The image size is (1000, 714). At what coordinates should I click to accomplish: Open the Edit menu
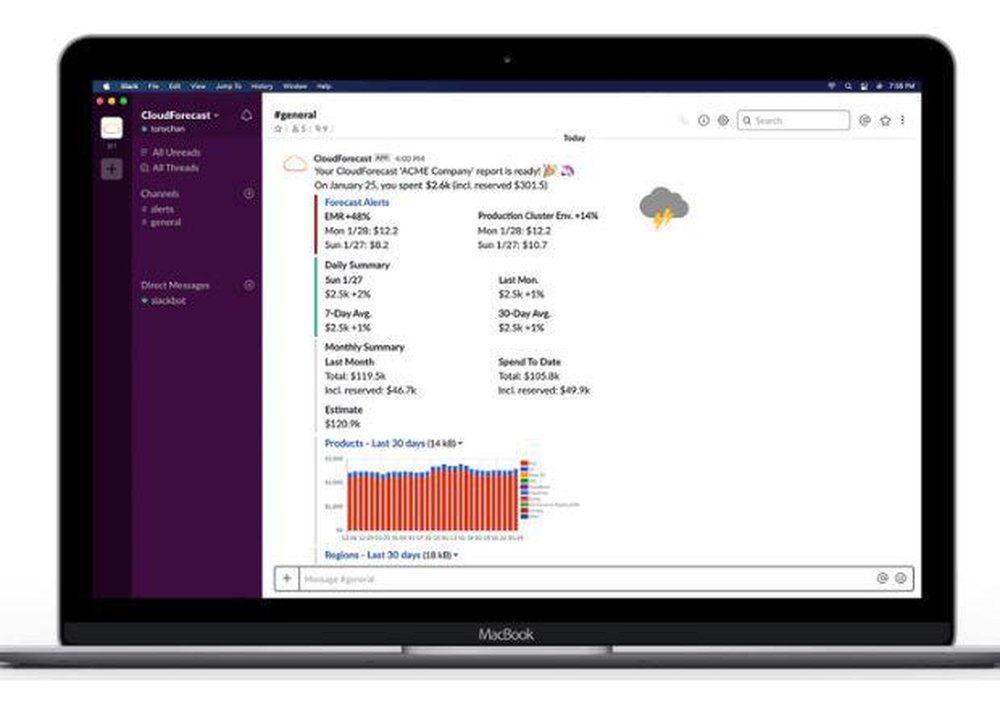click(x=175, y=86)
